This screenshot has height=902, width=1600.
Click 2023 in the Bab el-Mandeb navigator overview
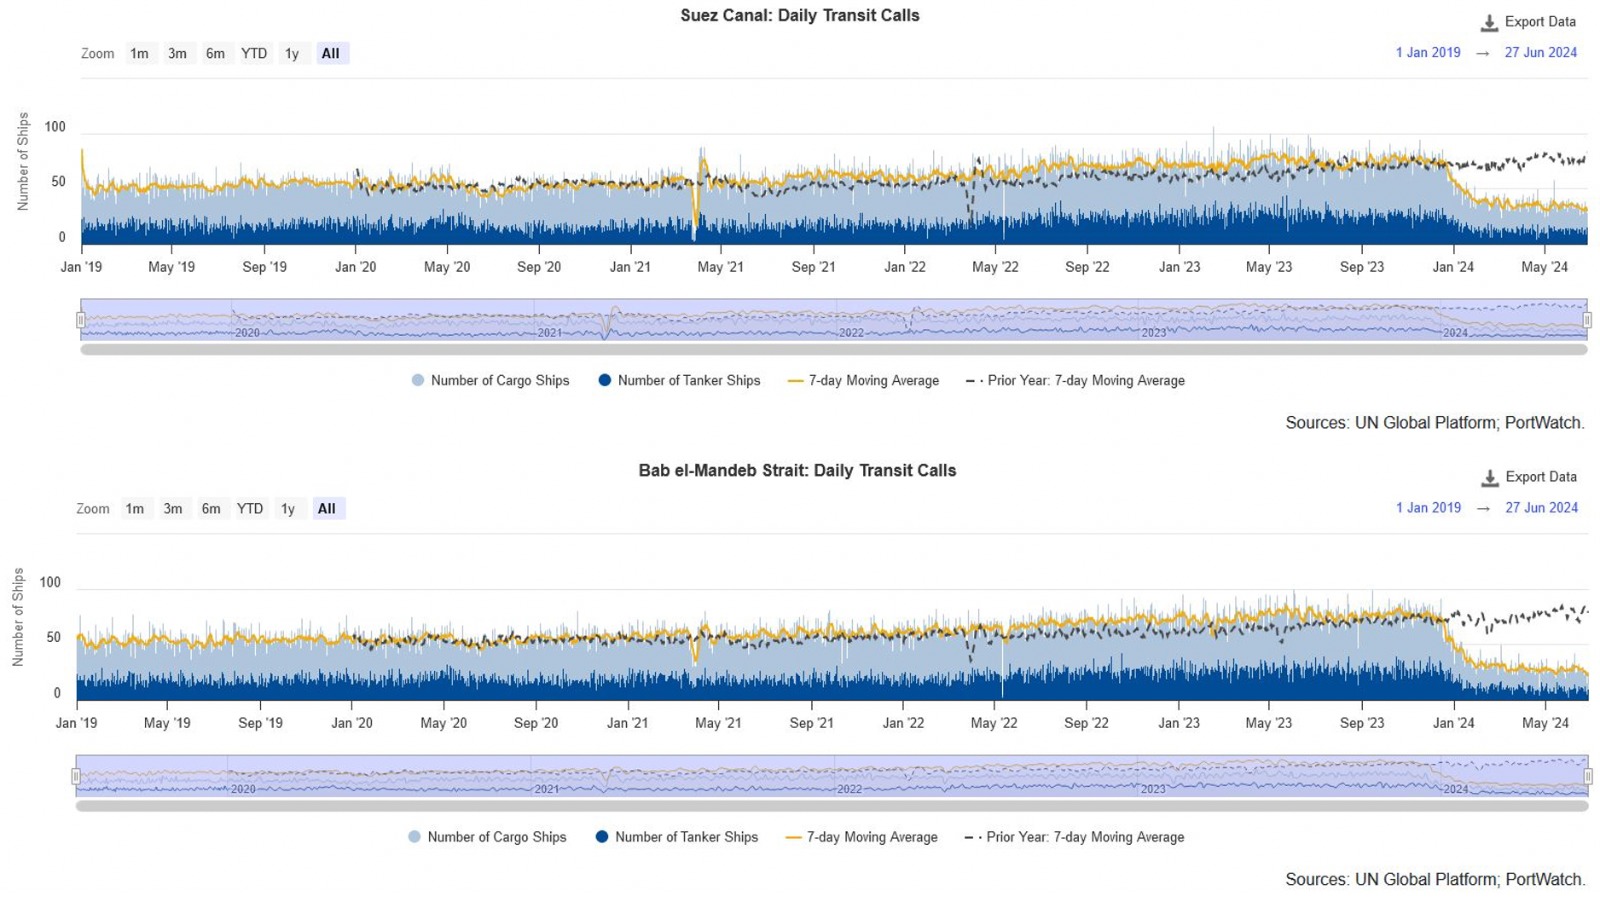pos(1153,789)
